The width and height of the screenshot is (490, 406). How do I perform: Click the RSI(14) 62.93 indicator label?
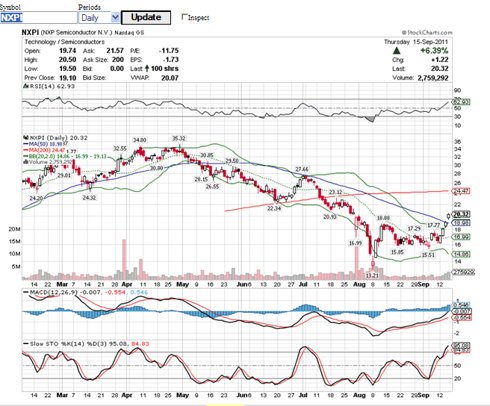[52, 86]
